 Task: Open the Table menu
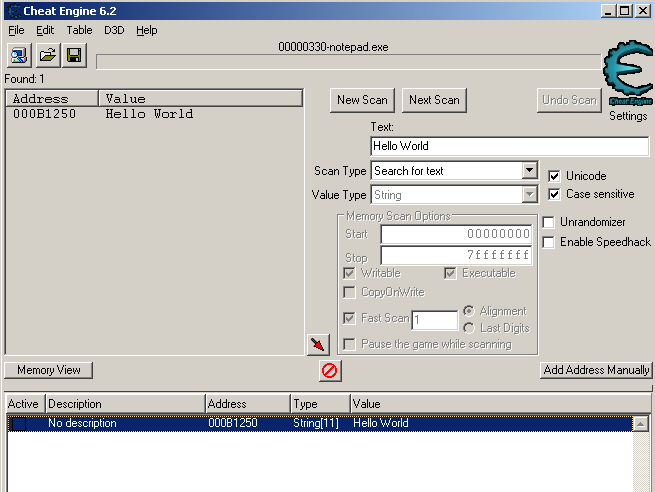click(x=79, y=30)
